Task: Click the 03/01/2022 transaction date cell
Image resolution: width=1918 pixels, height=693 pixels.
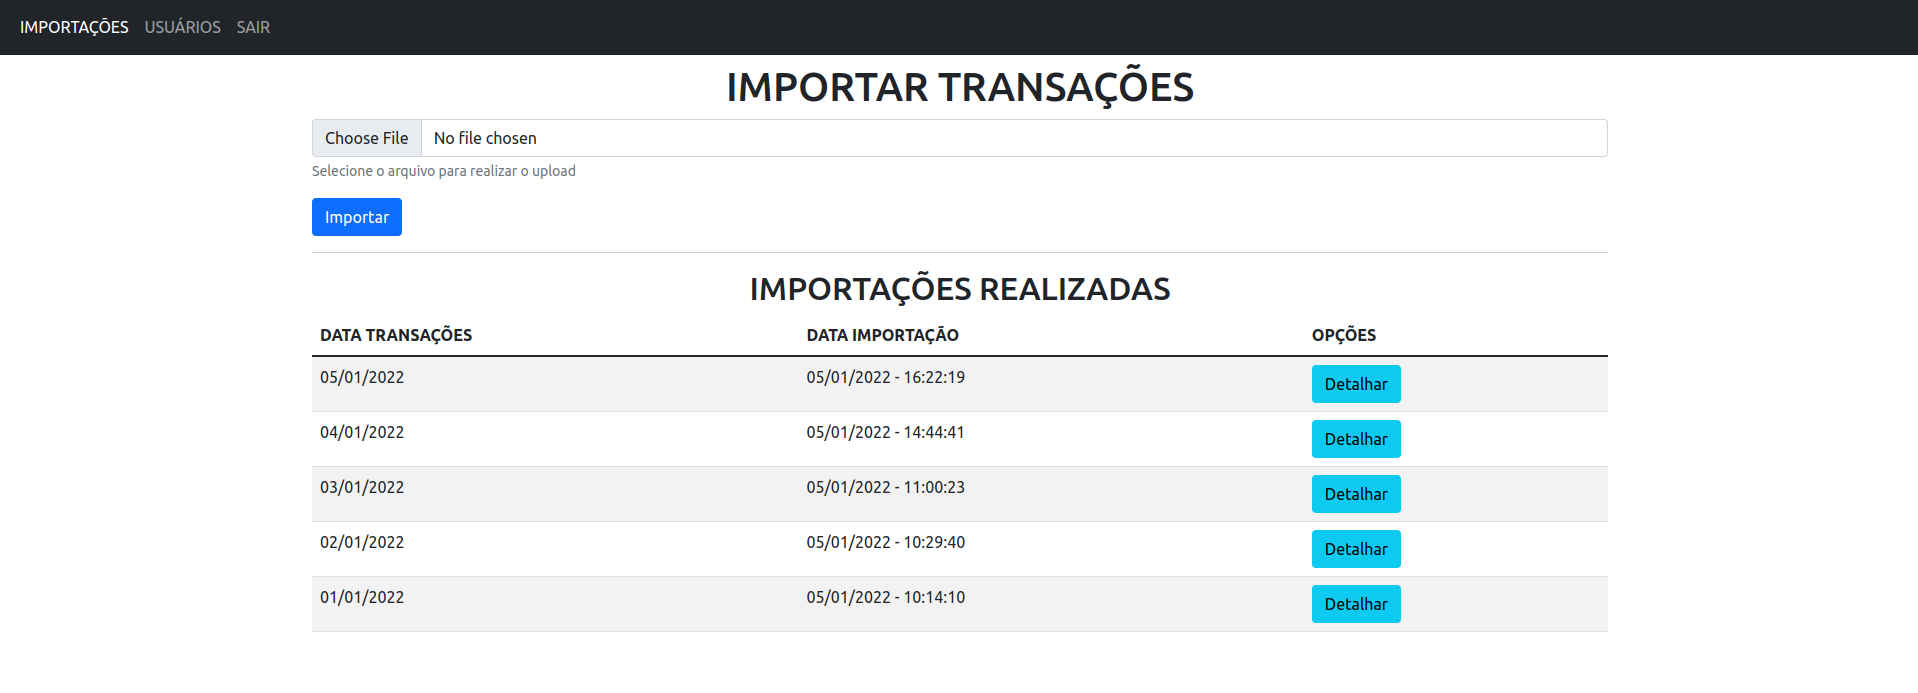Action: pos(362,487)
